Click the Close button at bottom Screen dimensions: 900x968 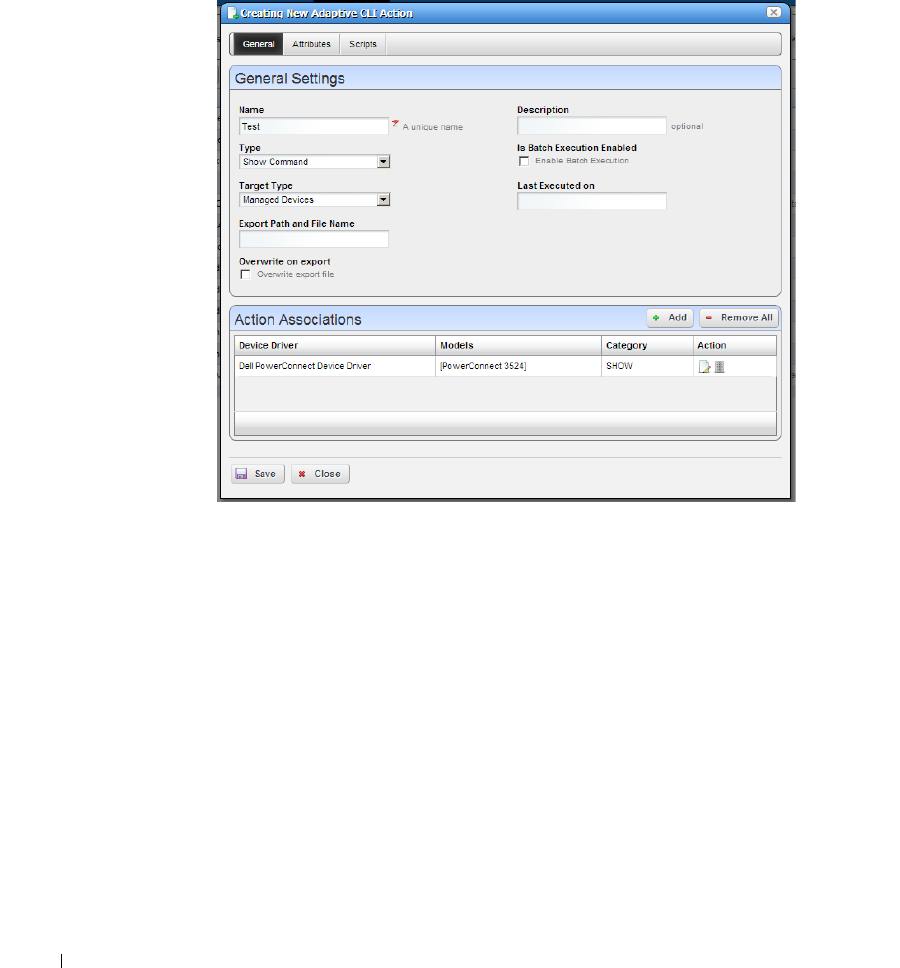point(320,474)
